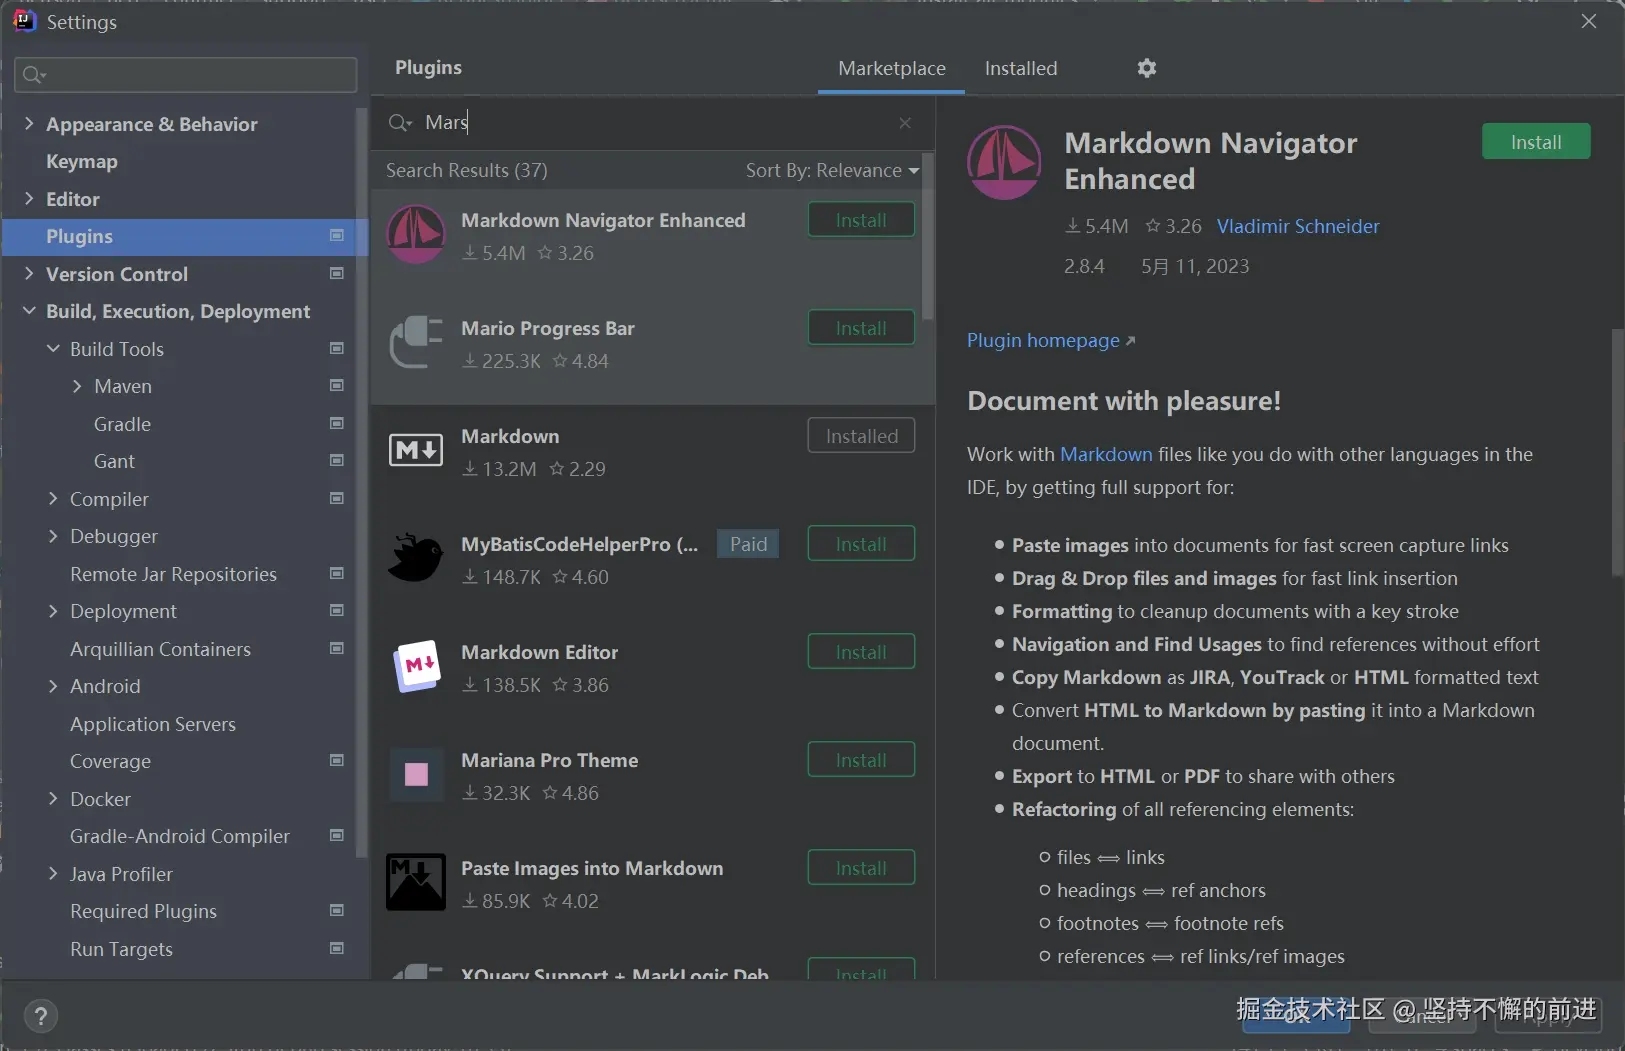Open the Plugin homepage link
This screenshot has width=1625, height=1051.
[1051, 341]
